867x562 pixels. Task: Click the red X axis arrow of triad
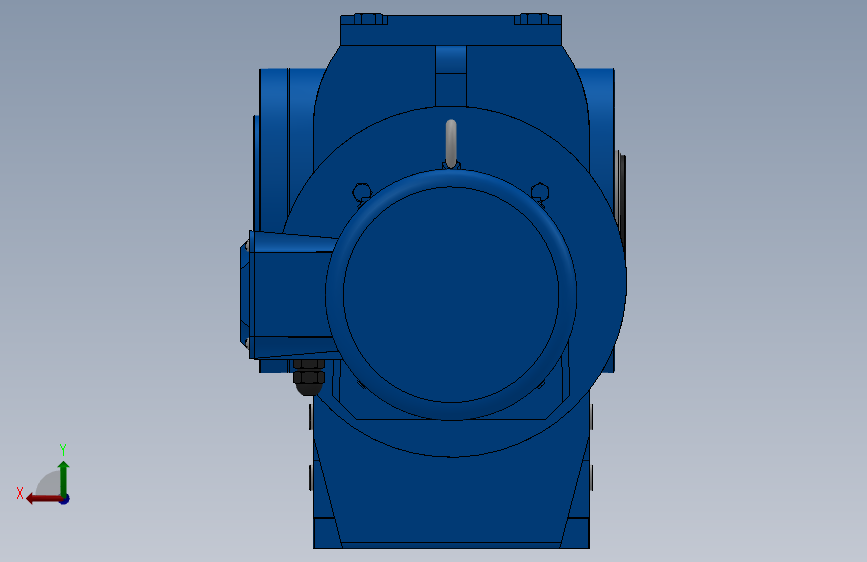[43, 499]
